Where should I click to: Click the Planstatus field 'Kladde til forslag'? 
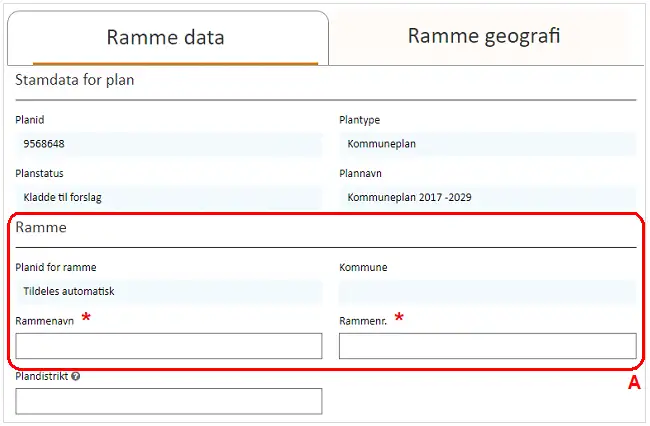click(168, 197)
